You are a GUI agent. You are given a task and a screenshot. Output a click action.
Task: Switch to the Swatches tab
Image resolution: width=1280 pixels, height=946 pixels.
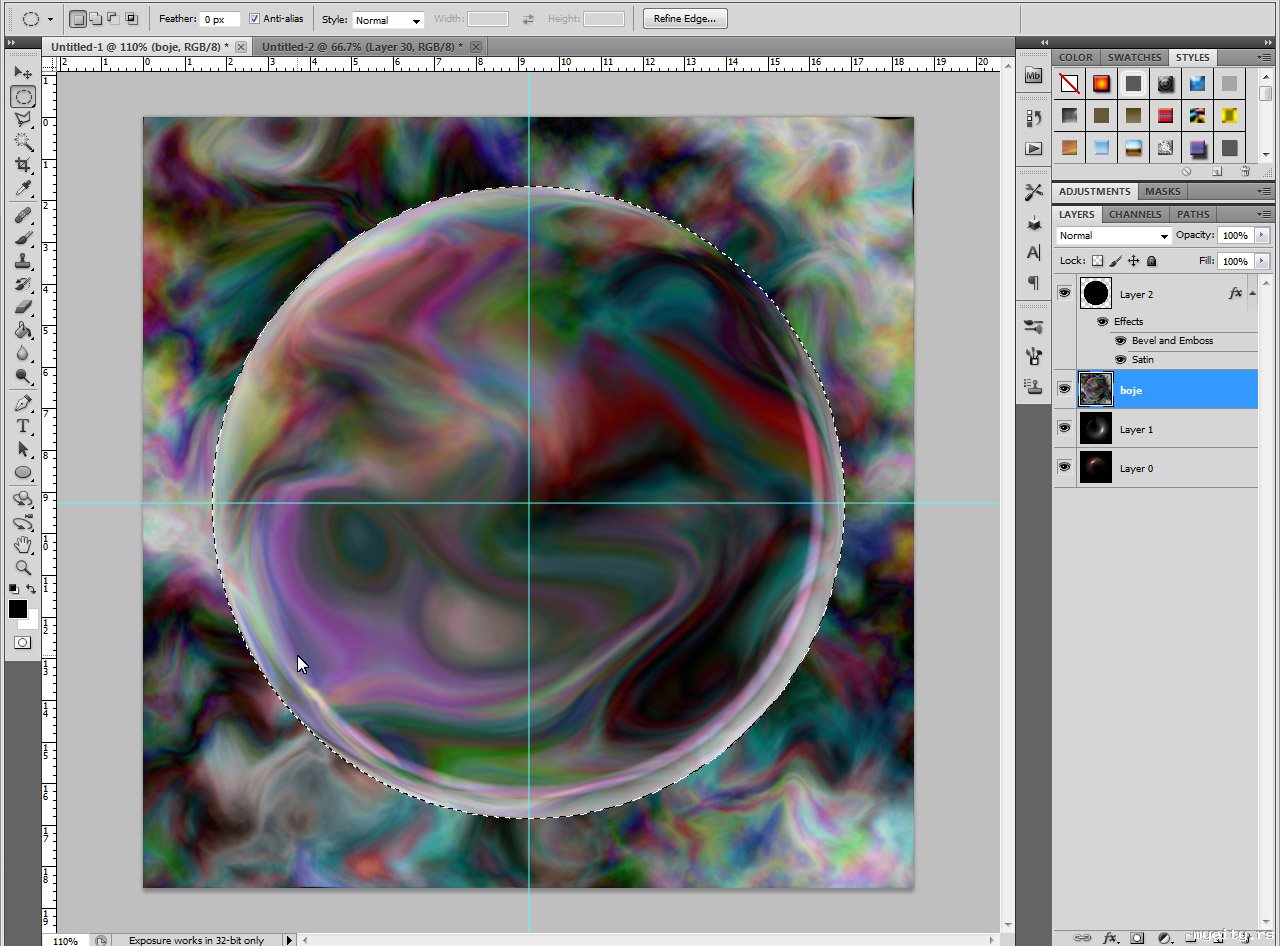coord(1135,58)
